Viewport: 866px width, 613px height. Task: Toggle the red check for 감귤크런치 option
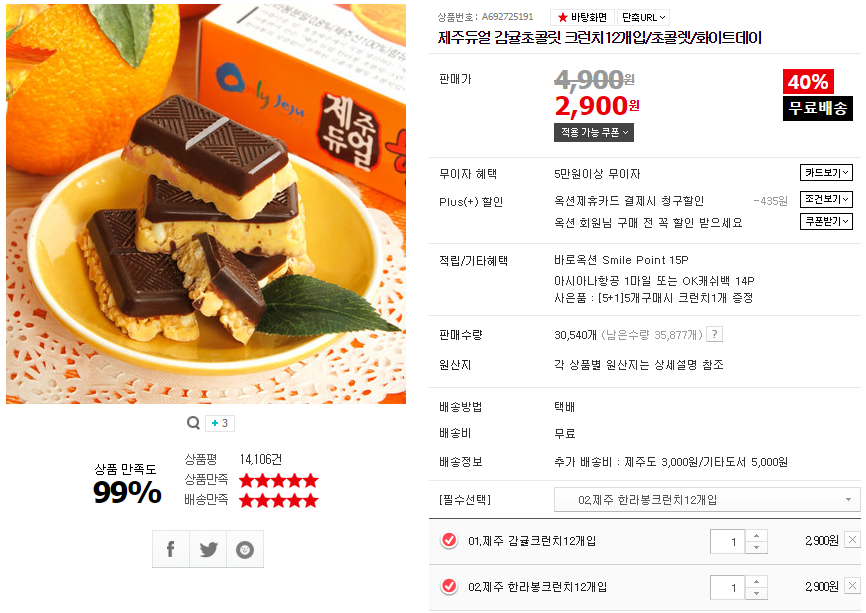coord(450,540)
